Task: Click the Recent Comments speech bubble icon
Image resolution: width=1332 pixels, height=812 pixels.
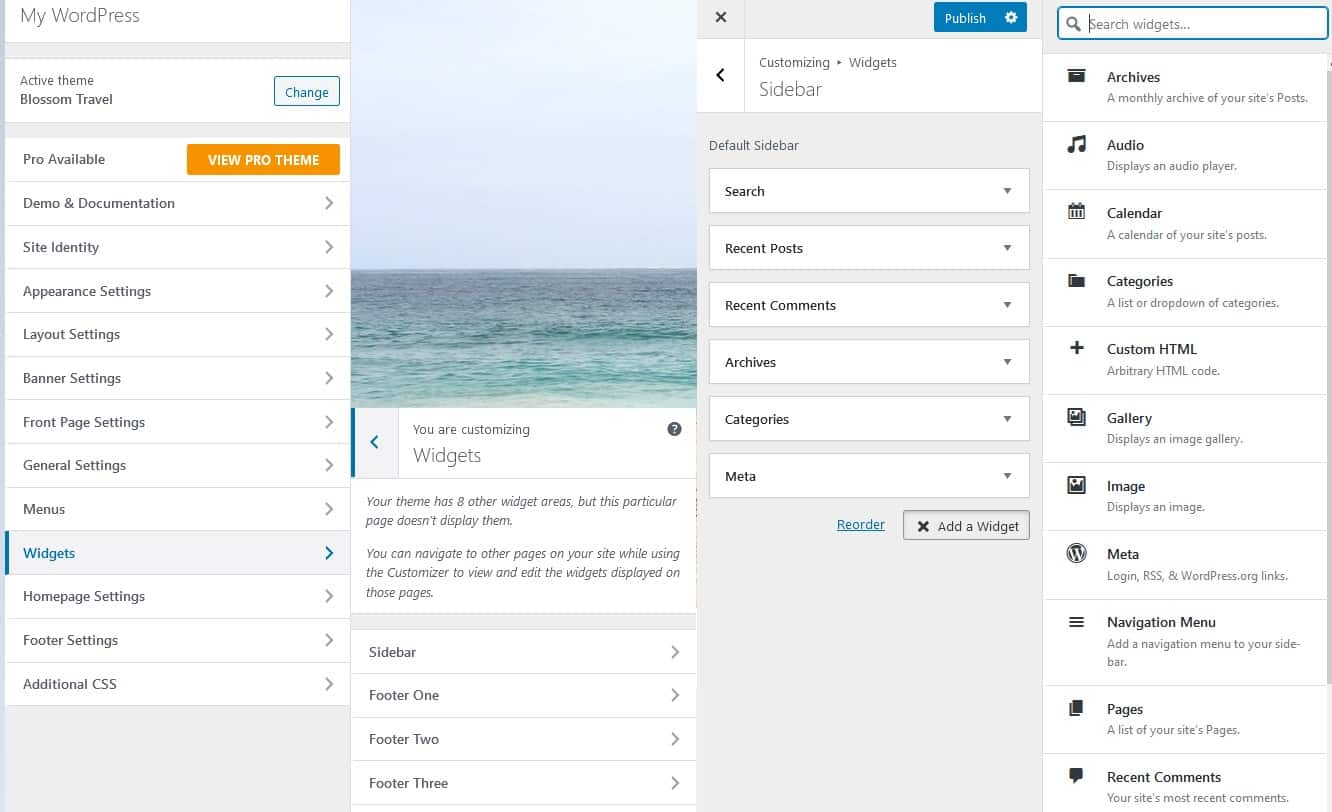Action: point(1076,776)
